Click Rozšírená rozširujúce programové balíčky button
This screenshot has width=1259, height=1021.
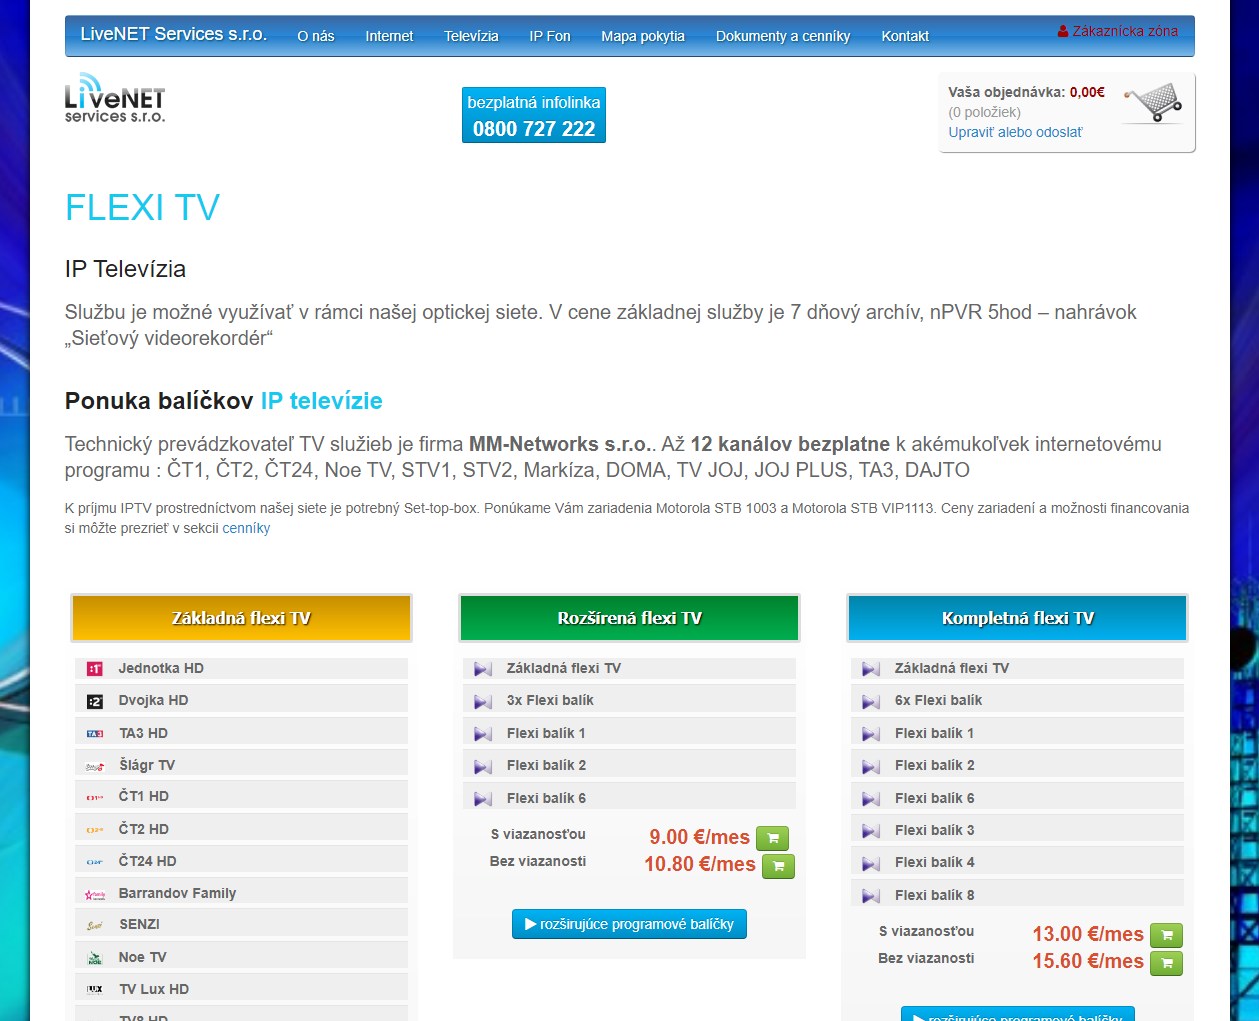629,924
